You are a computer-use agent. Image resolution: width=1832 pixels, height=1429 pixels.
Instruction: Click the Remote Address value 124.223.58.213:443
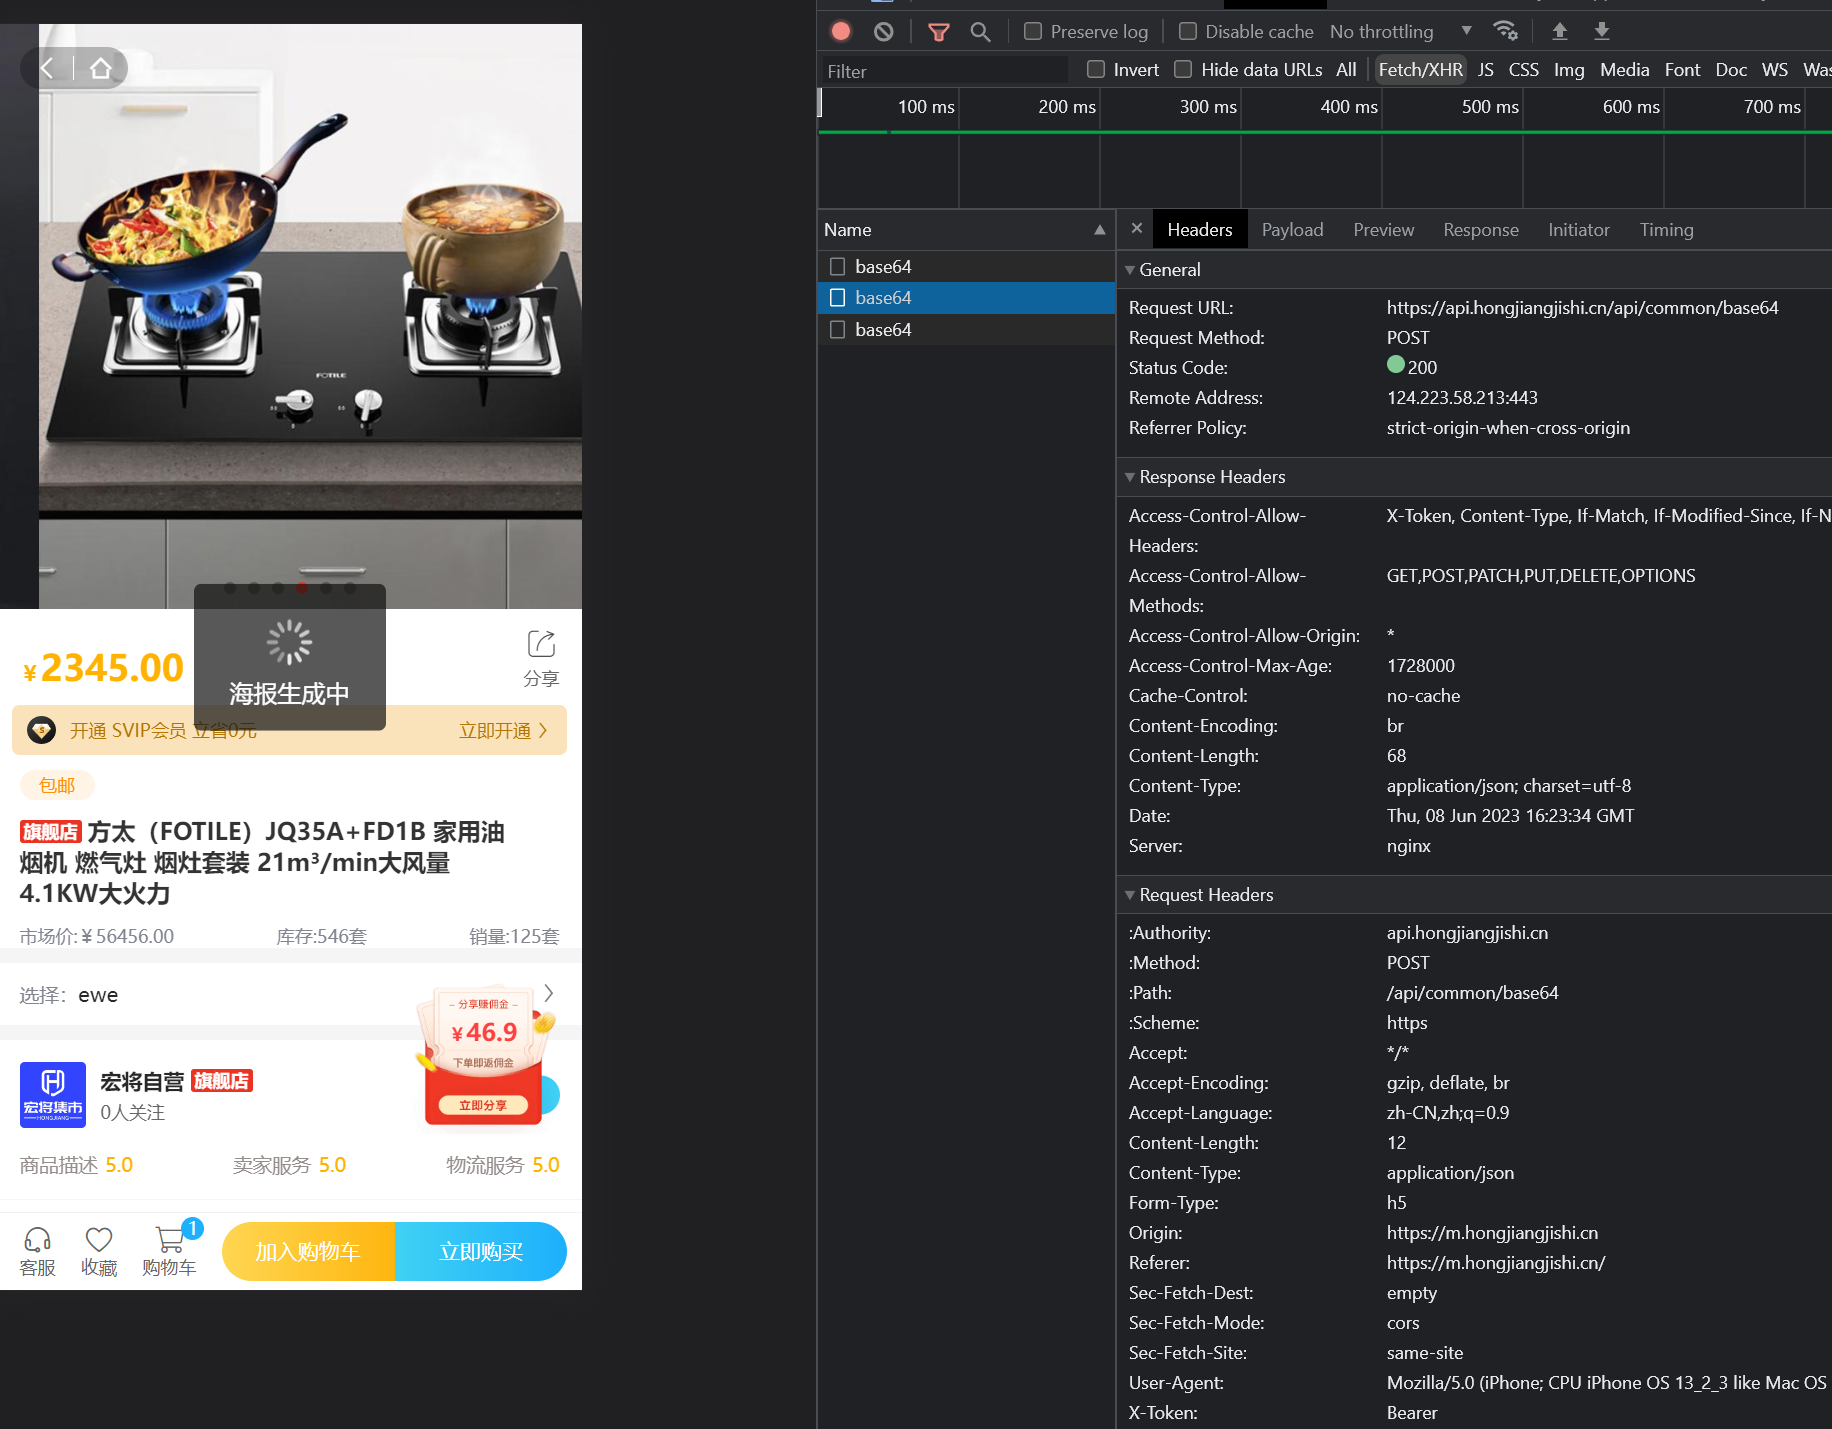point(1461,397)
